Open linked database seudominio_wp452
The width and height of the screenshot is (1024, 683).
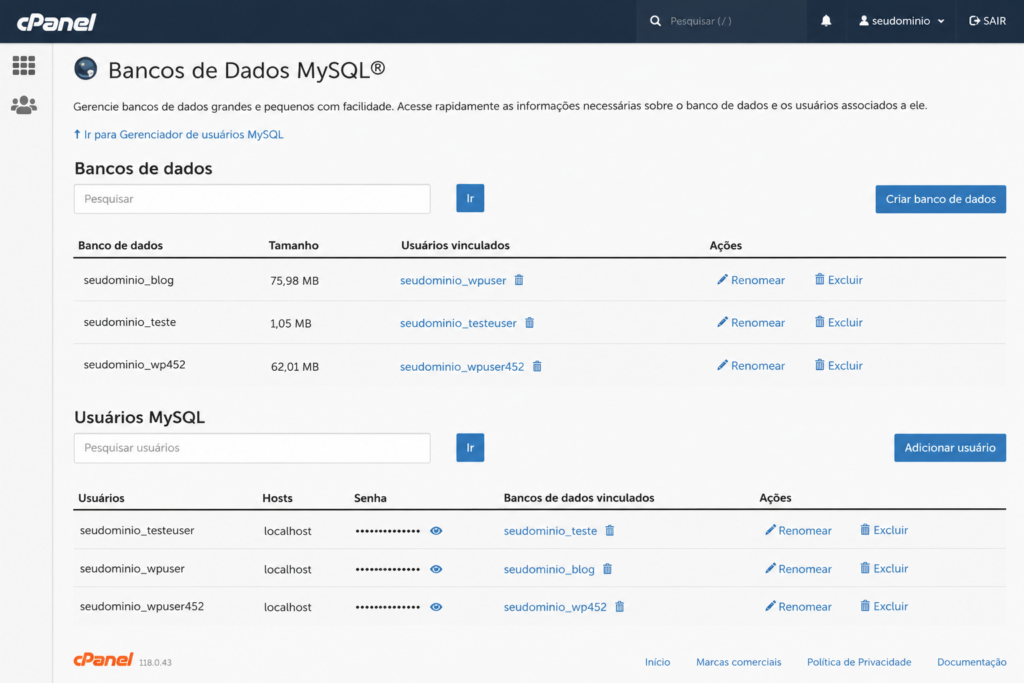point(555,607)
